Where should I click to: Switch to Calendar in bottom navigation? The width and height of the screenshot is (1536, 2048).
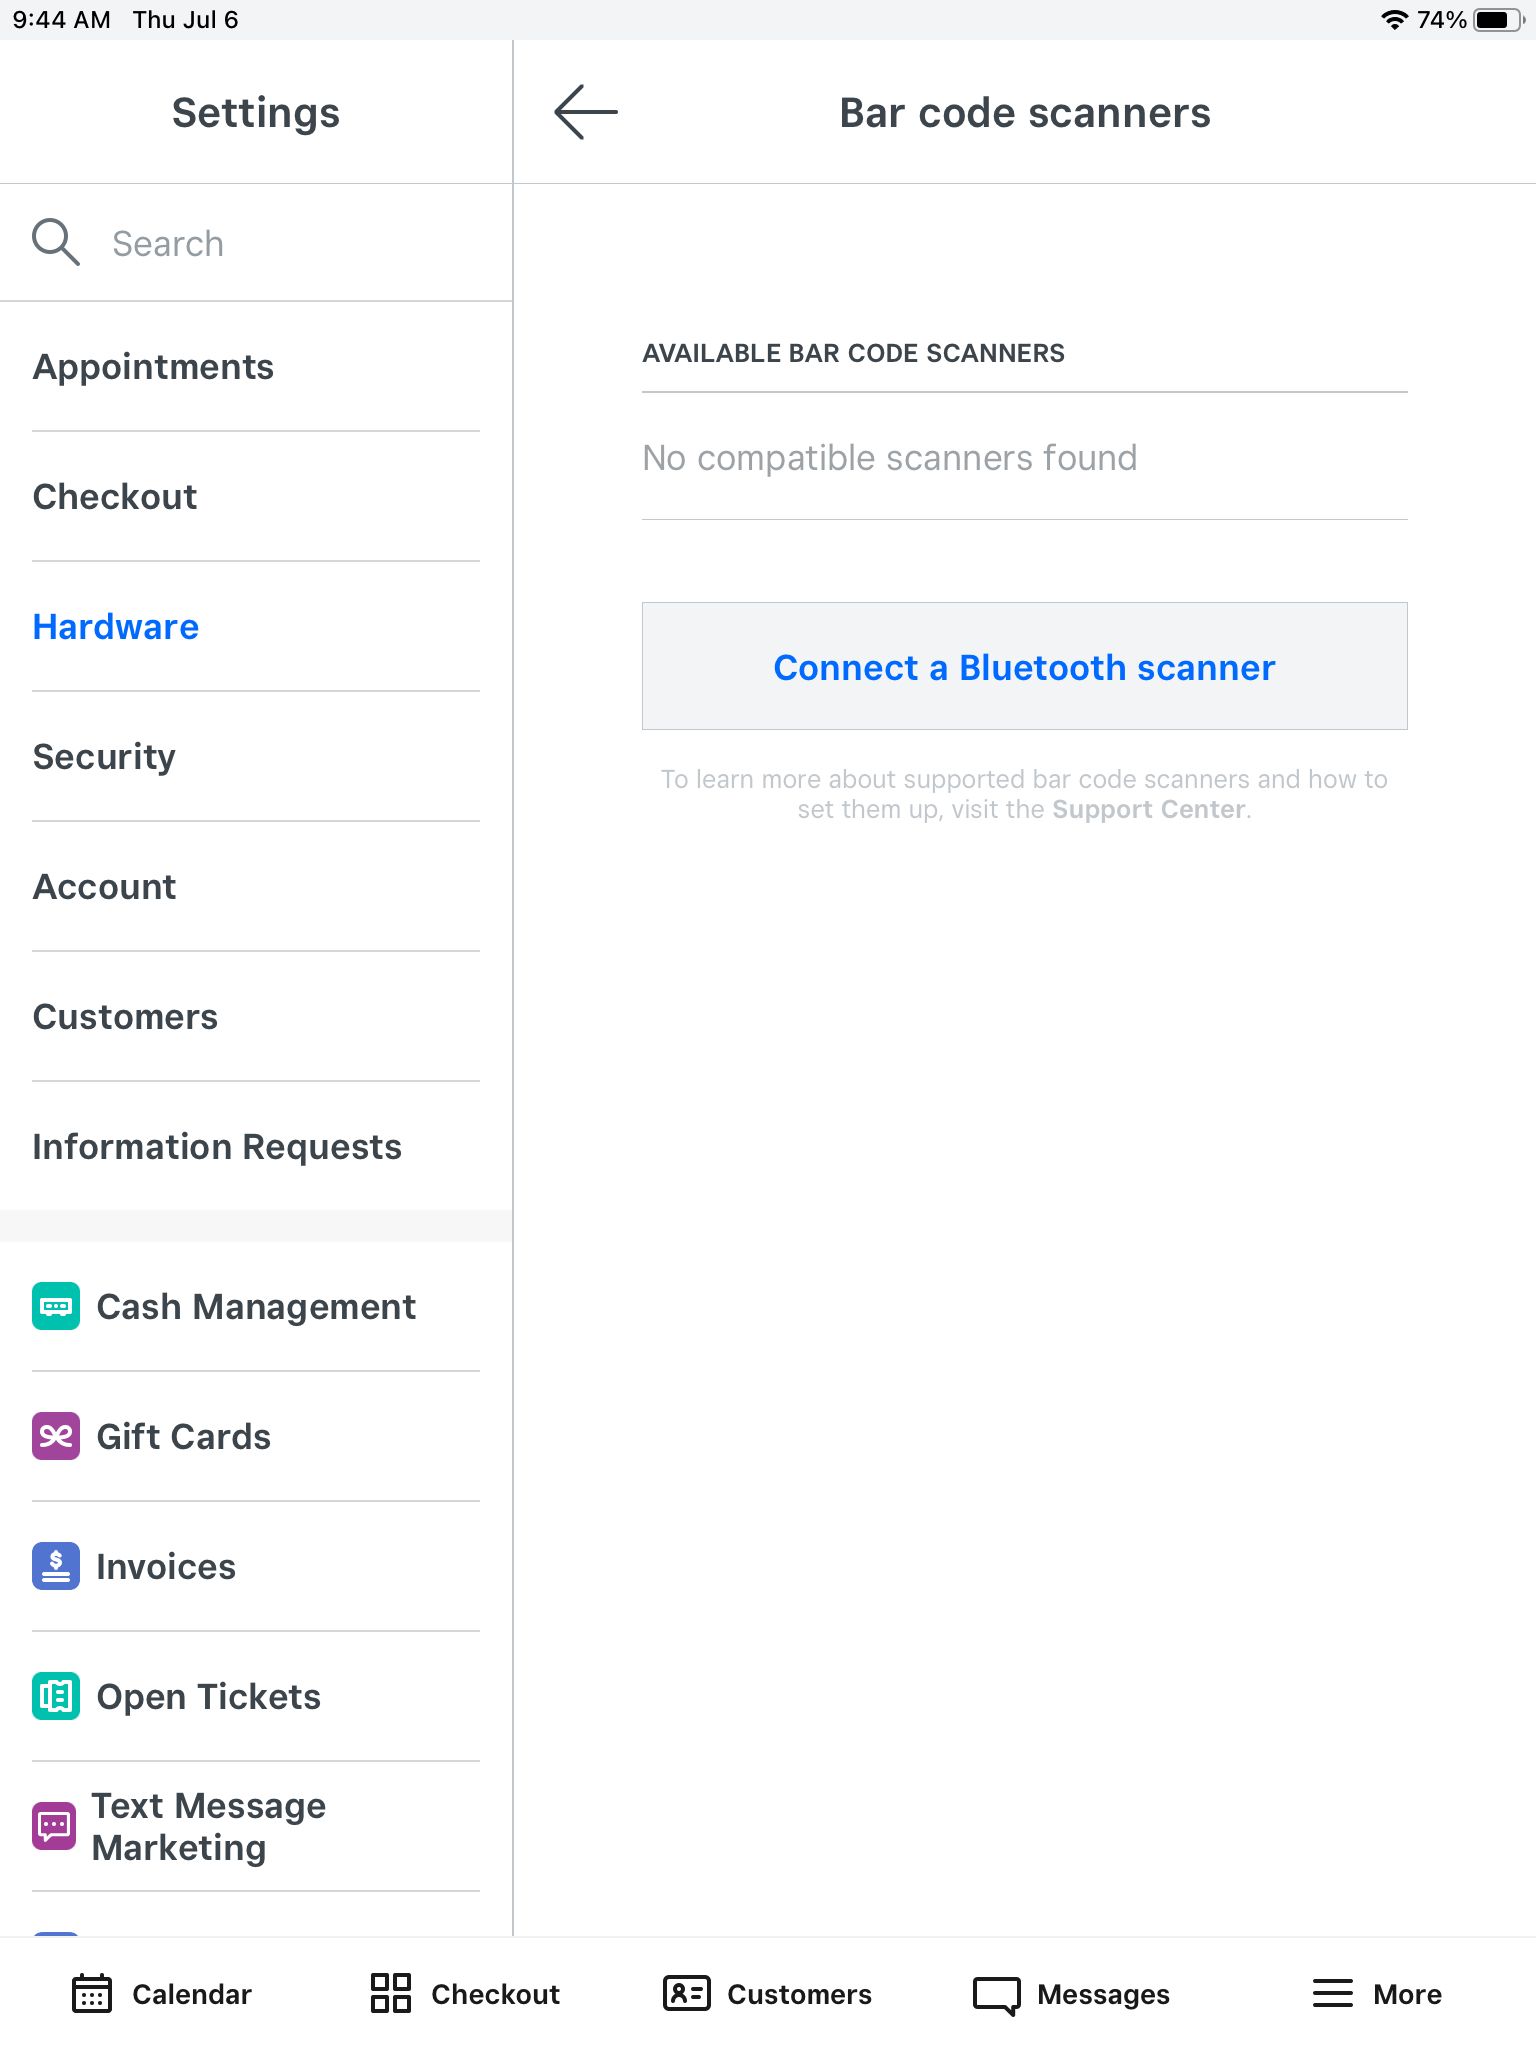point(161,1993)
